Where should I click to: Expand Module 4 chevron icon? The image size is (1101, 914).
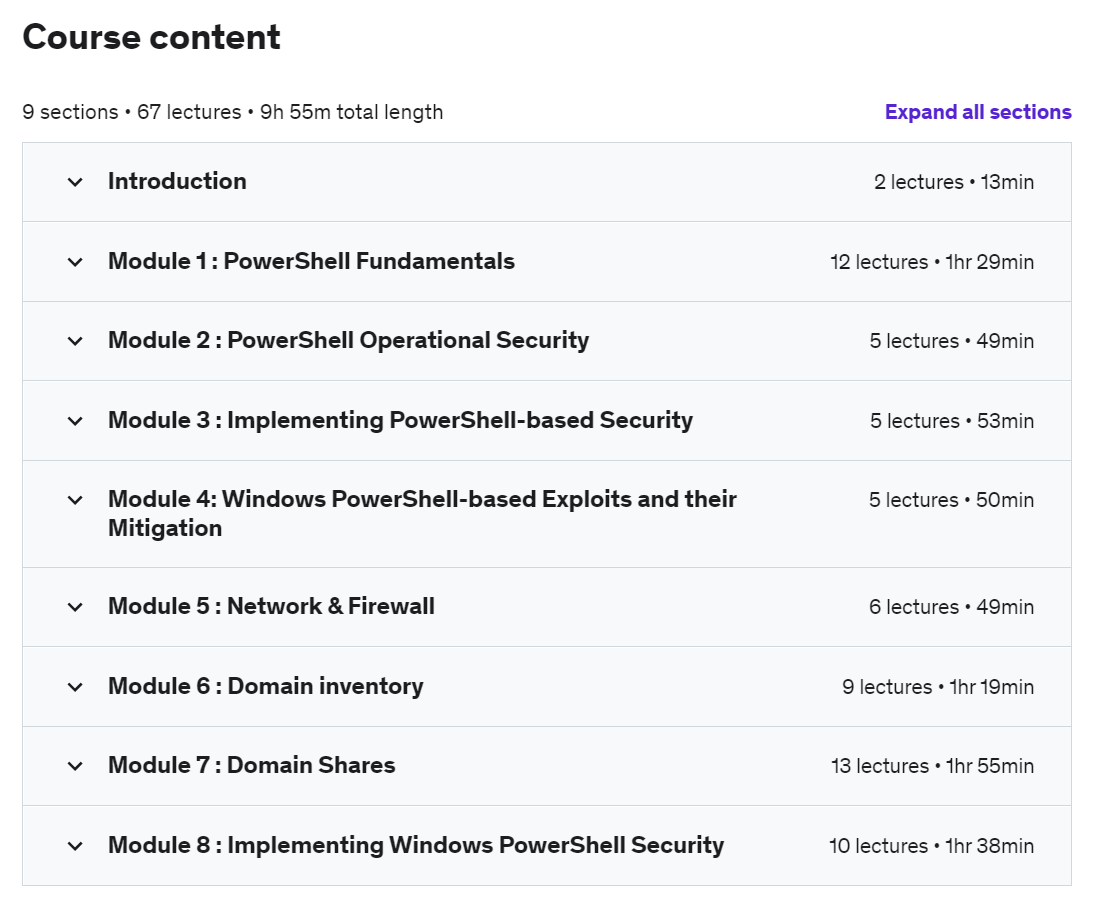75,500
